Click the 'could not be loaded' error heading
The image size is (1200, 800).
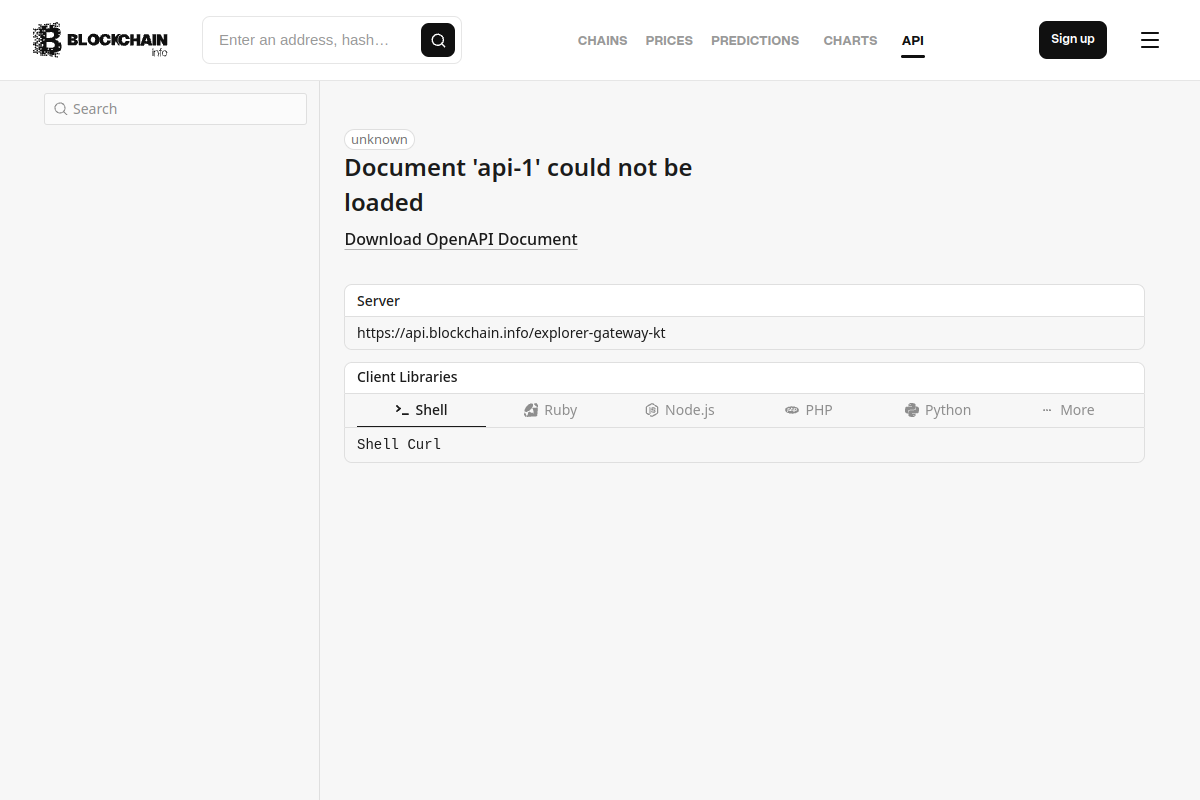coord(518,185)
